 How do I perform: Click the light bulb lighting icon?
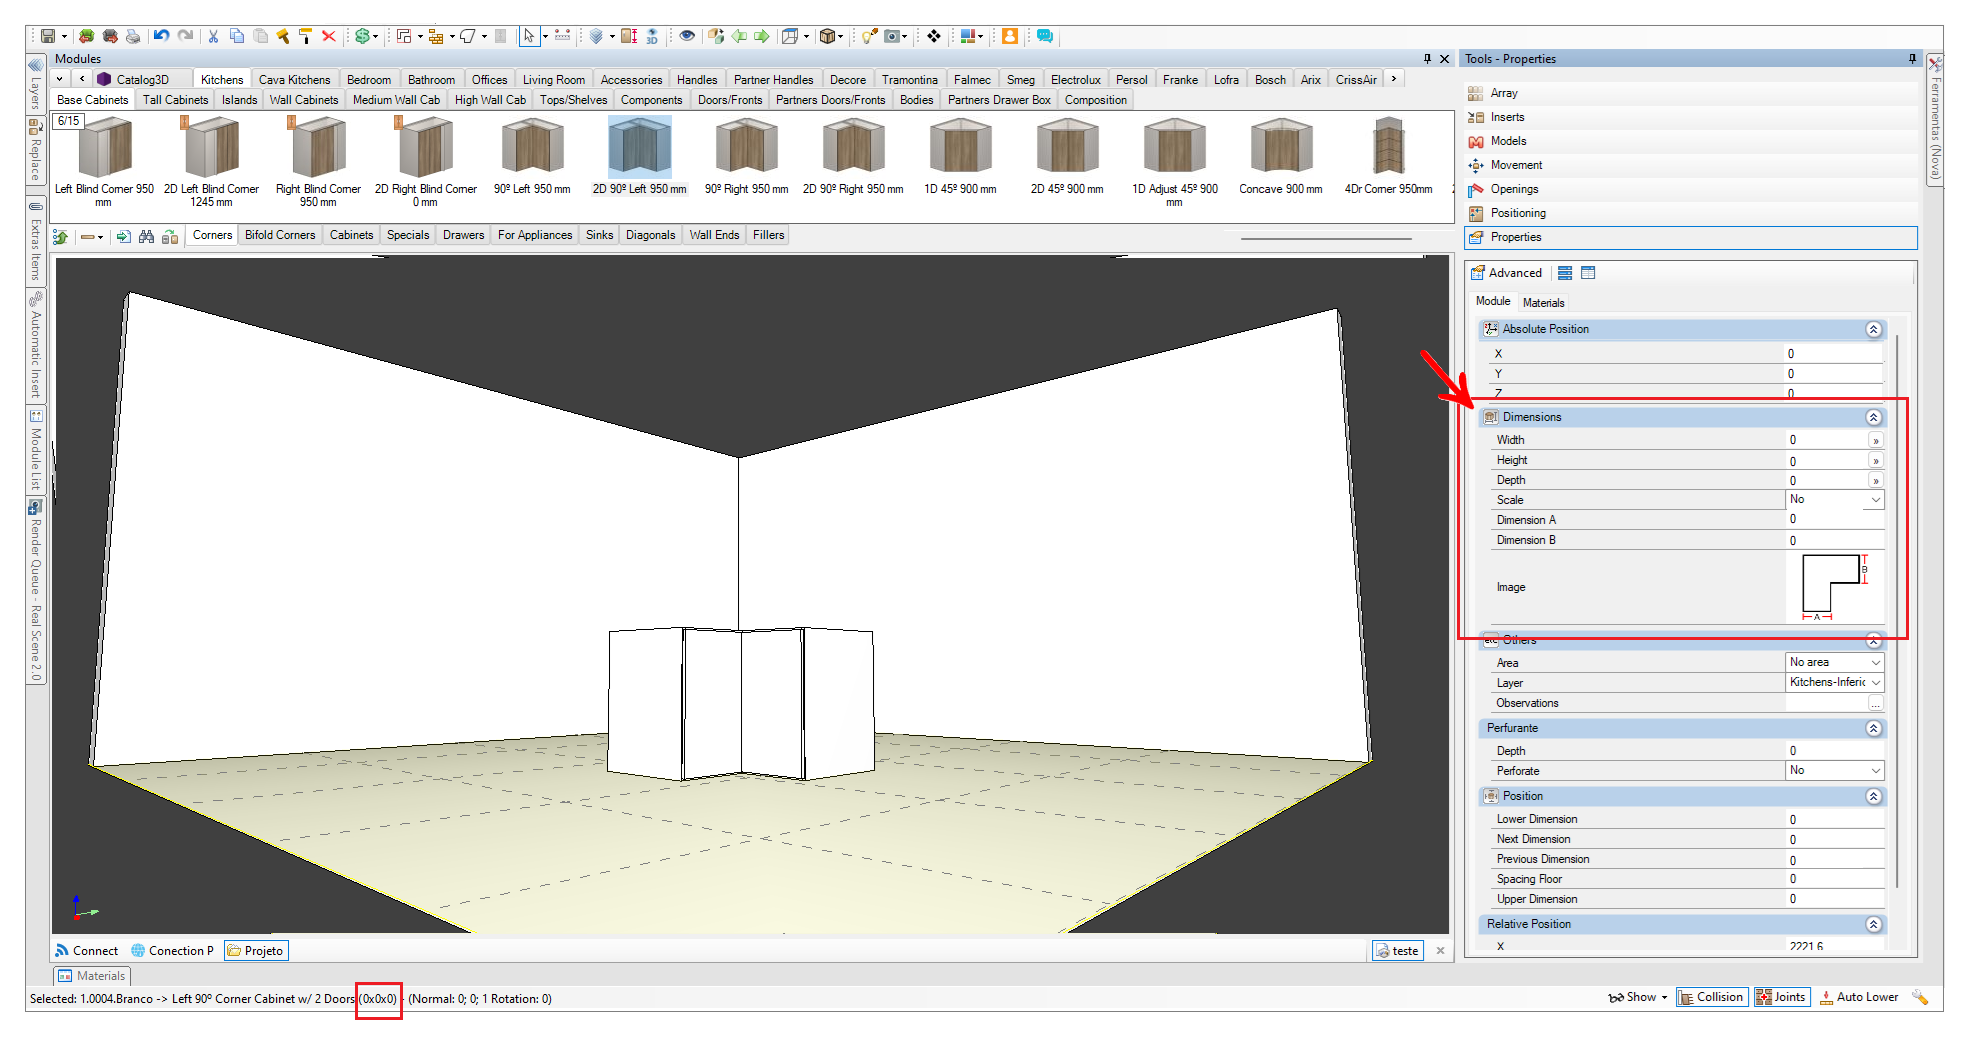coord(868,36)
